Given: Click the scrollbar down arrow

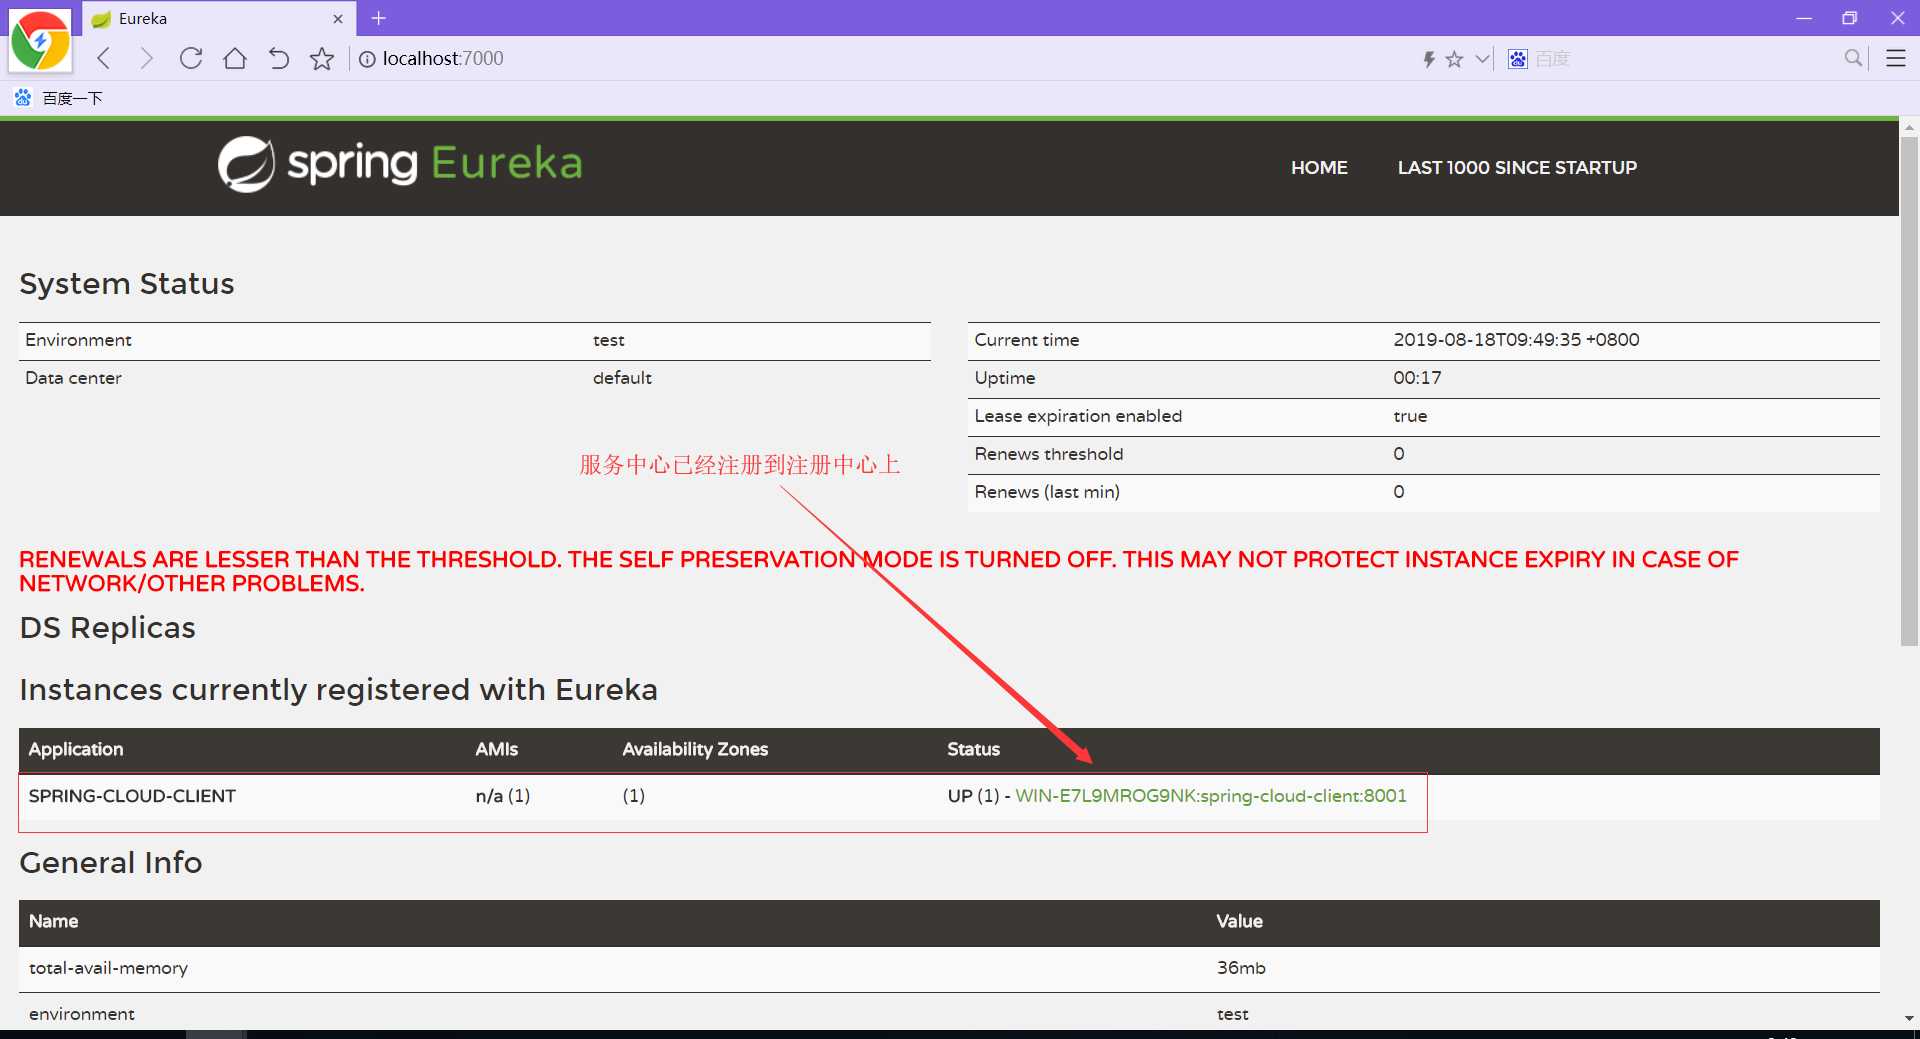Looking at the screenshot, I should pyautogui.click(x=1909, y=1018).
